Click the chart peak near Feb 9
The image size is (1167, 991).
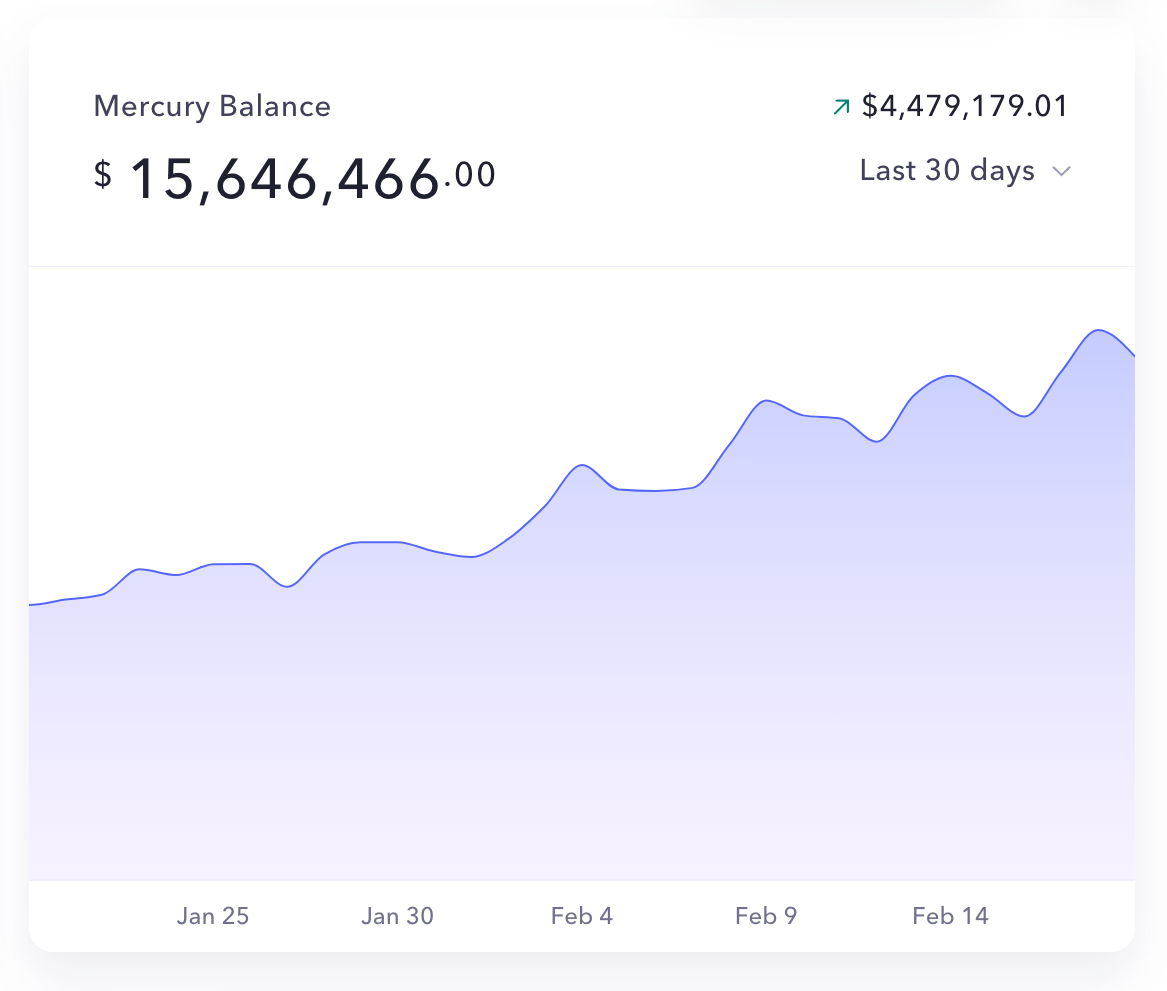[768, 400]
